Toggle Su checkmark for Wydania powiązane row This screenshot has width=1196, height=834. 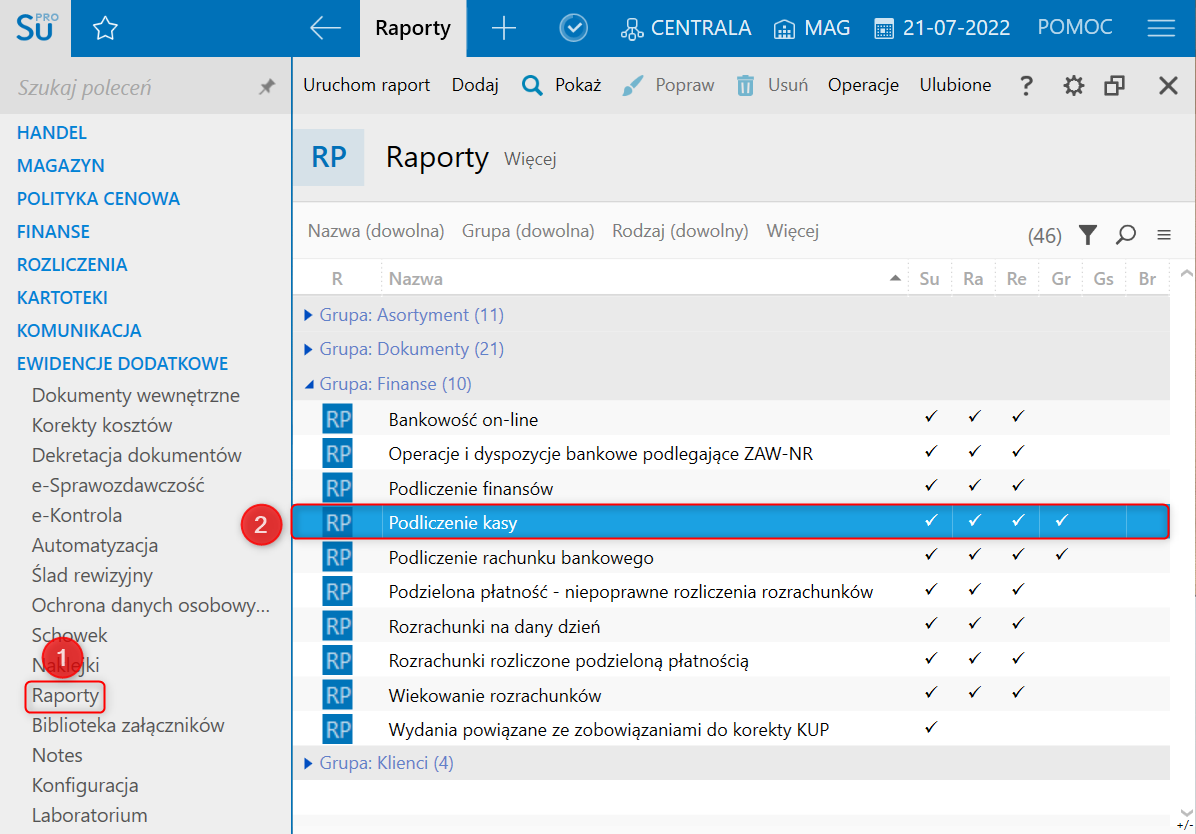pyautogui.click(x=930, y=728)
